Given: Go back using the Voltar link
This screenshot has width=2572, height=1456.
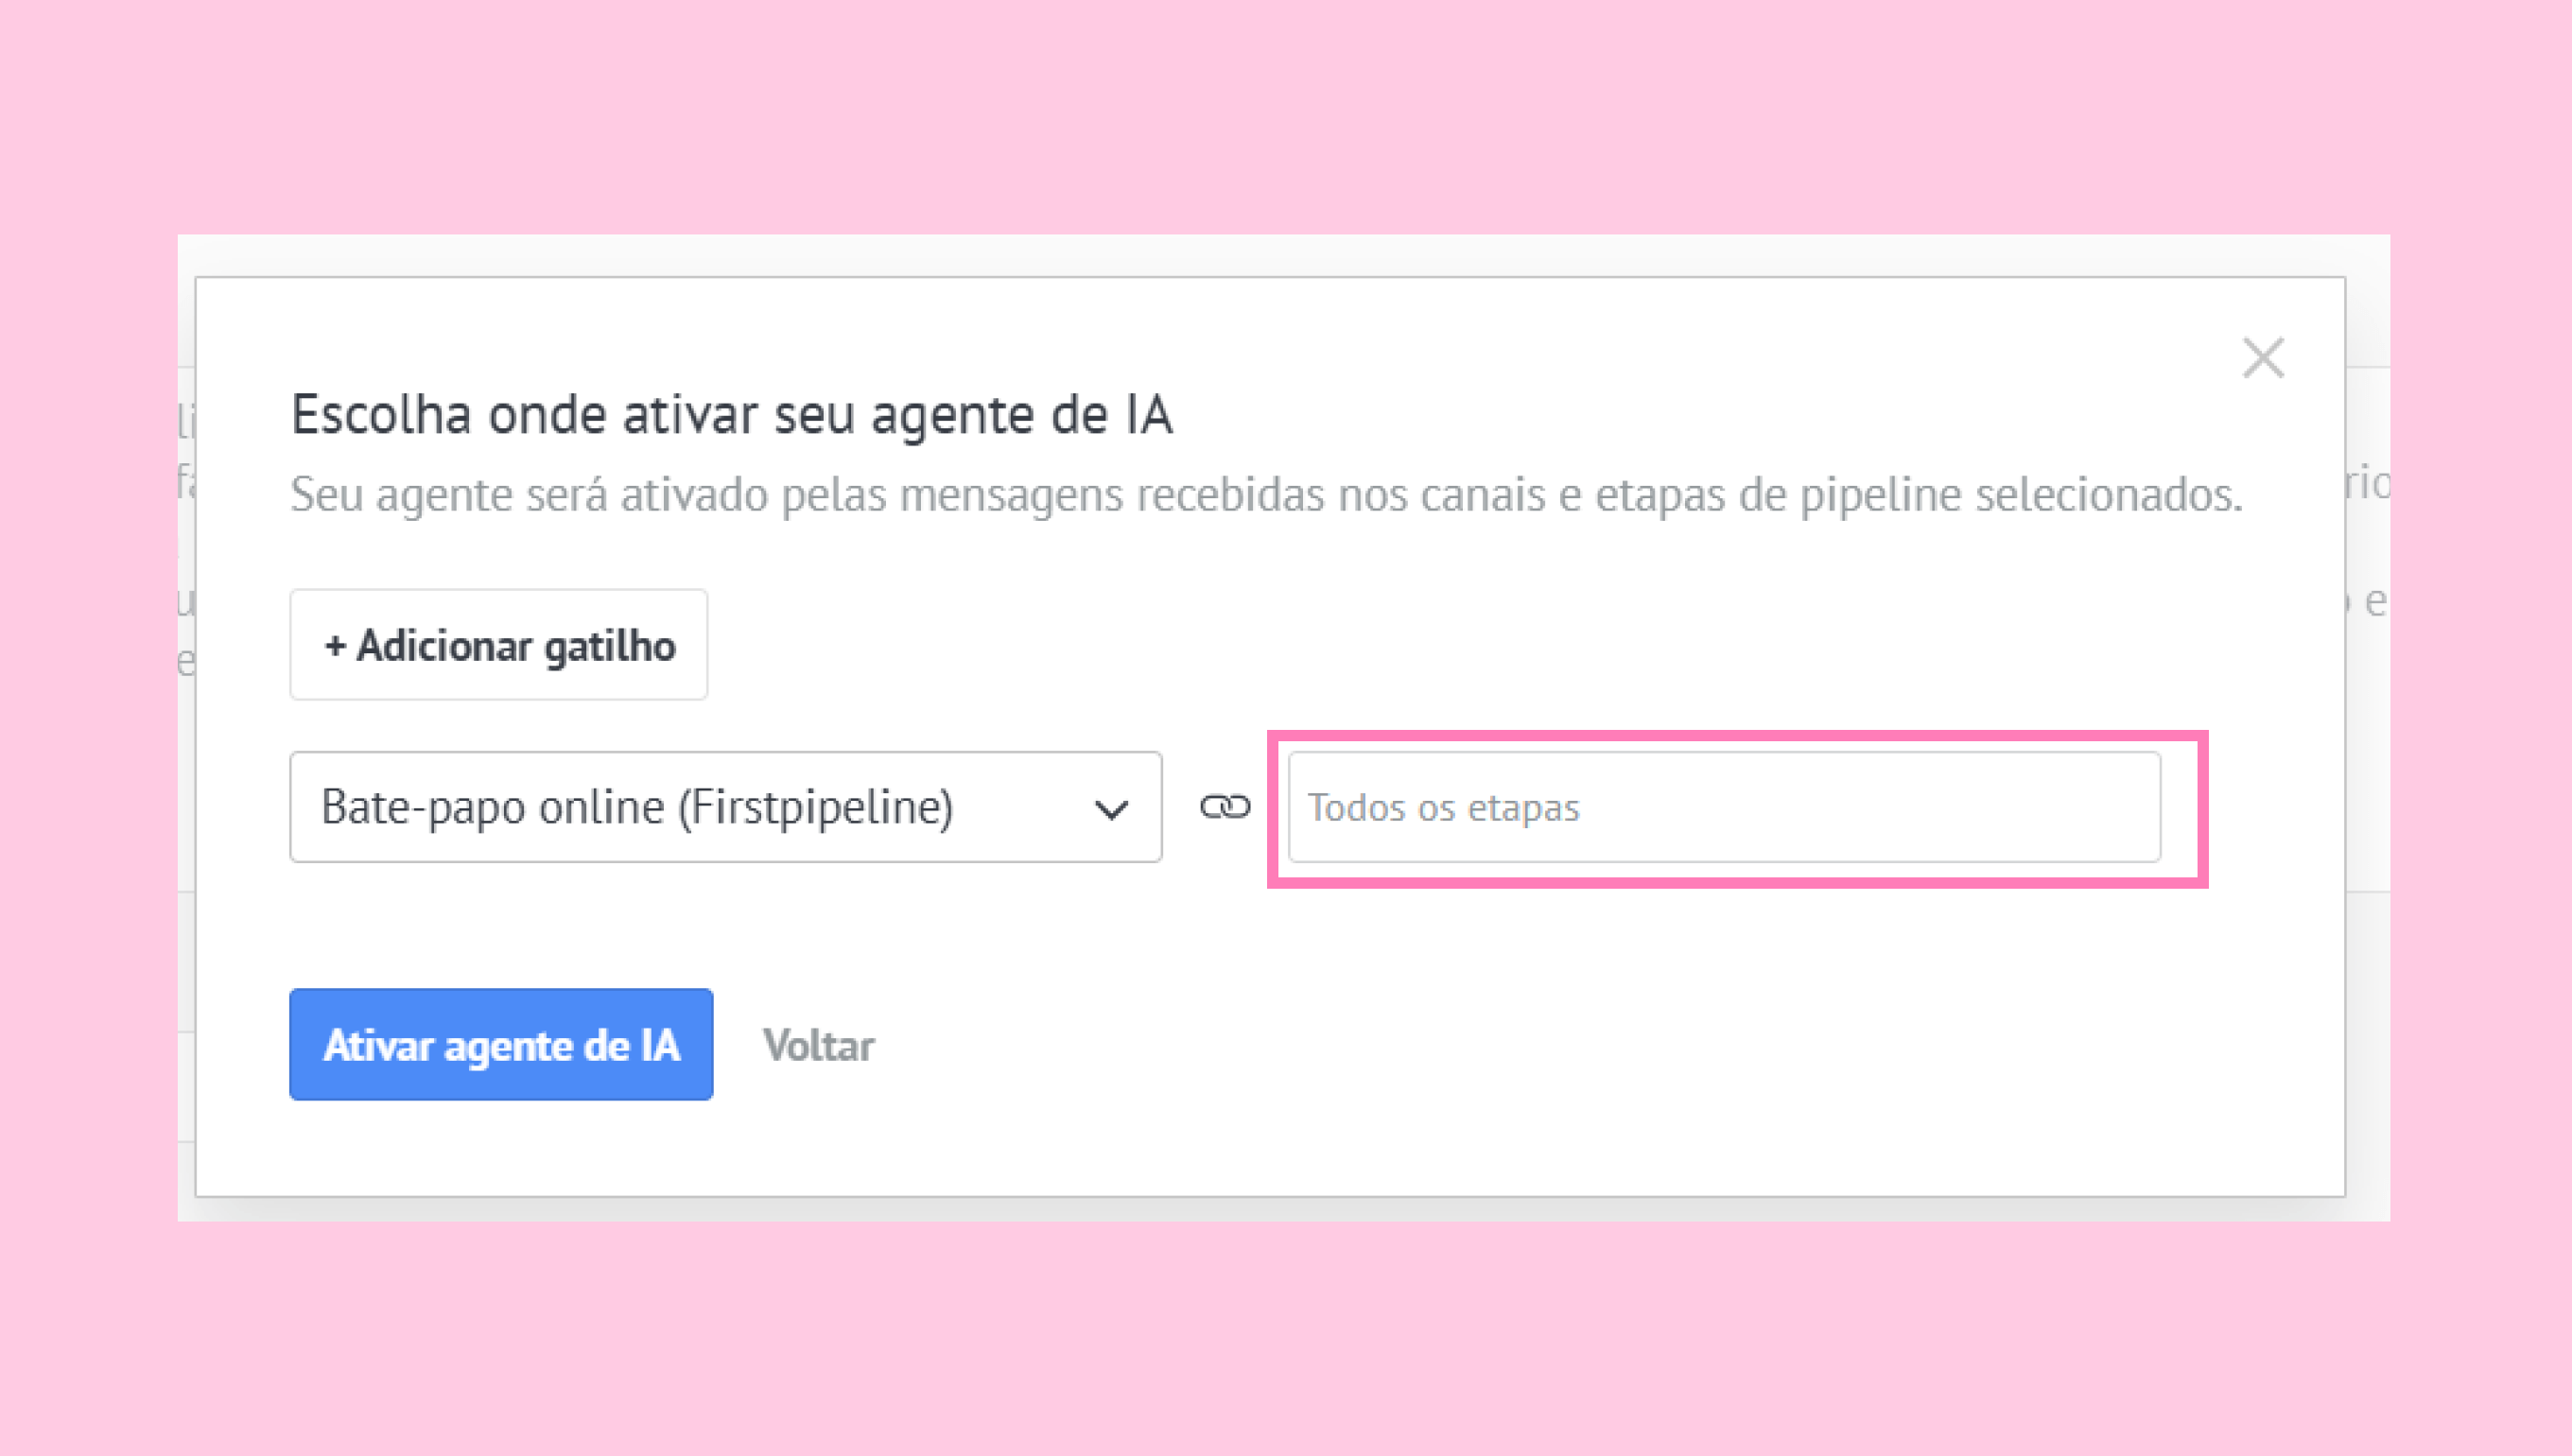Looking at the screenshot, I should (818, 1046).
